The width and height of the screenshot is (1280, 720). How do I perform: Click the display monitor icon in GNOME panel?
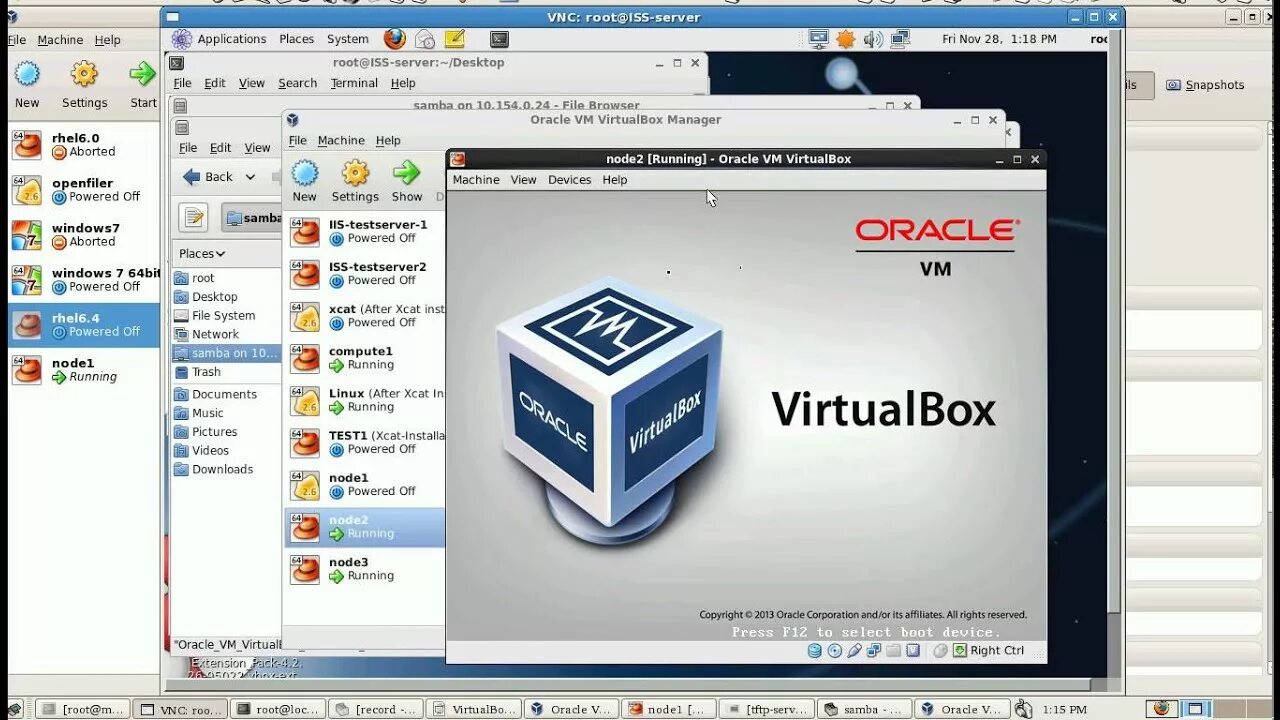[x=819, y=39]
